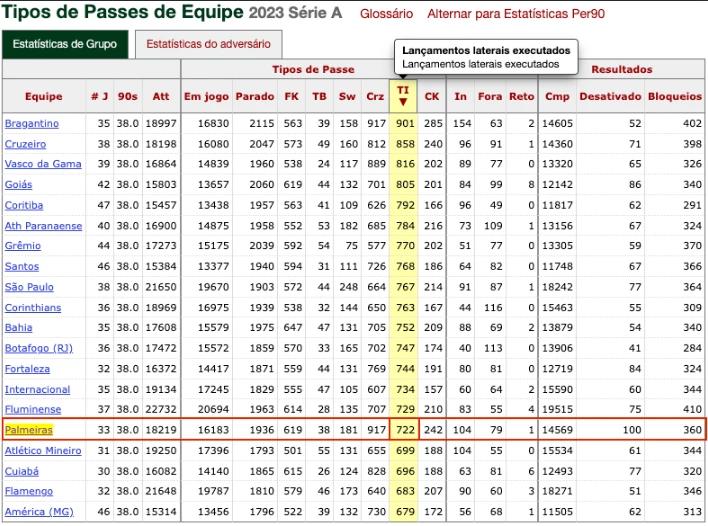Open Goiás team link
Viewport: 708px width, 526px height.
18,185
